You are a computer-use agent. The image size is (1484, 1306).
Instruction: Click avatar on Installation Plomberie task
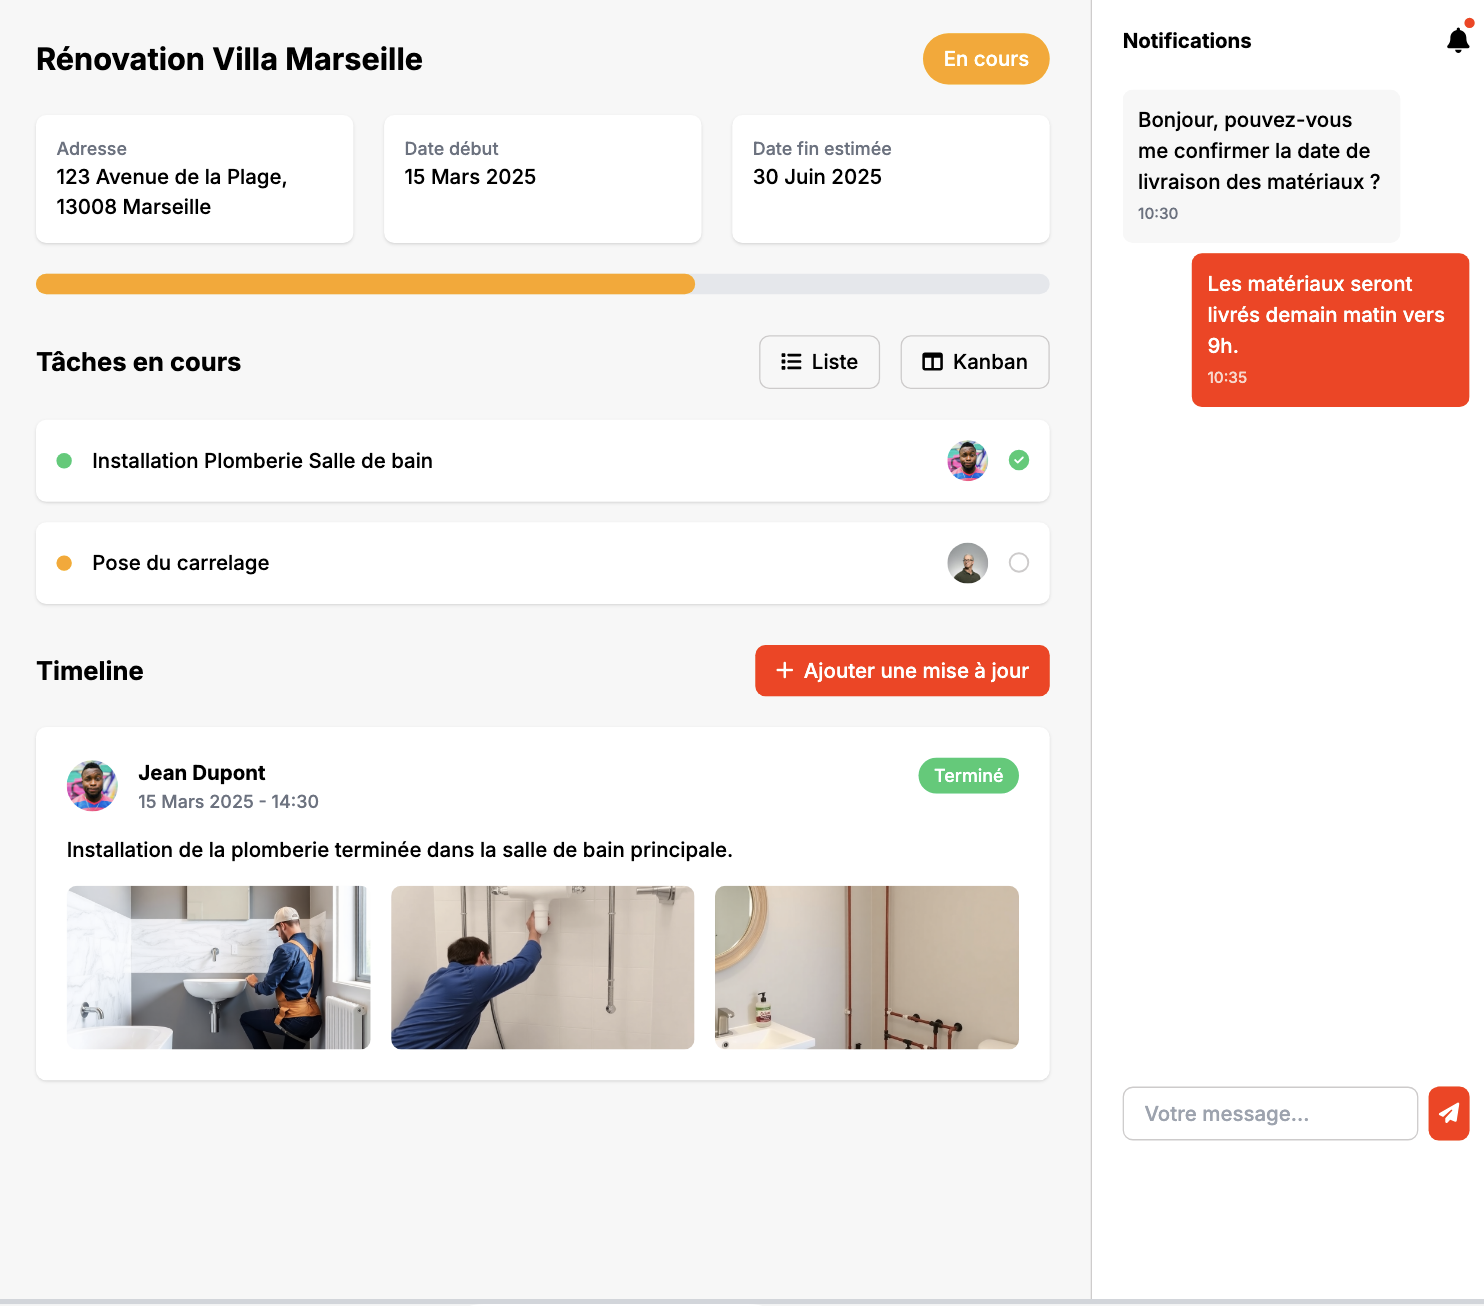(x=967, y=461)
